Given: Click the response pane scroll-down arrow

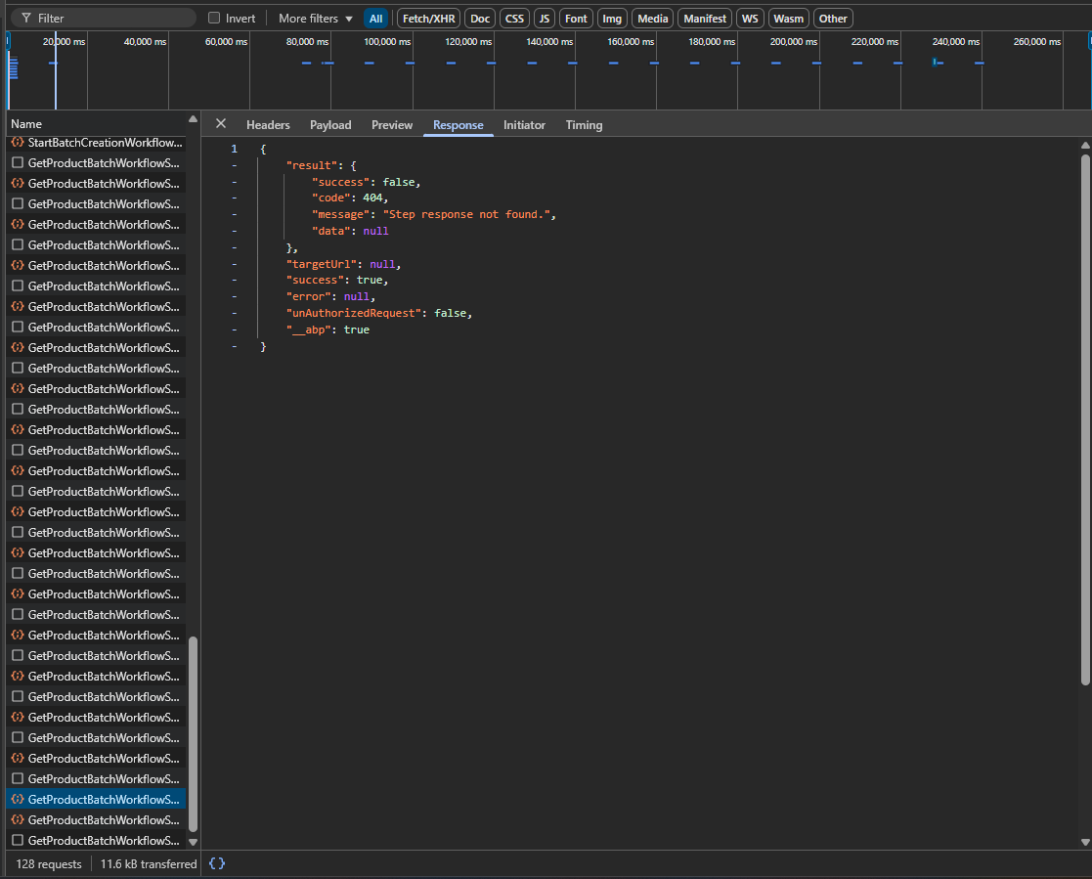Looking at the screenshot, I should pyautogui.click(x=1085, y=842).
